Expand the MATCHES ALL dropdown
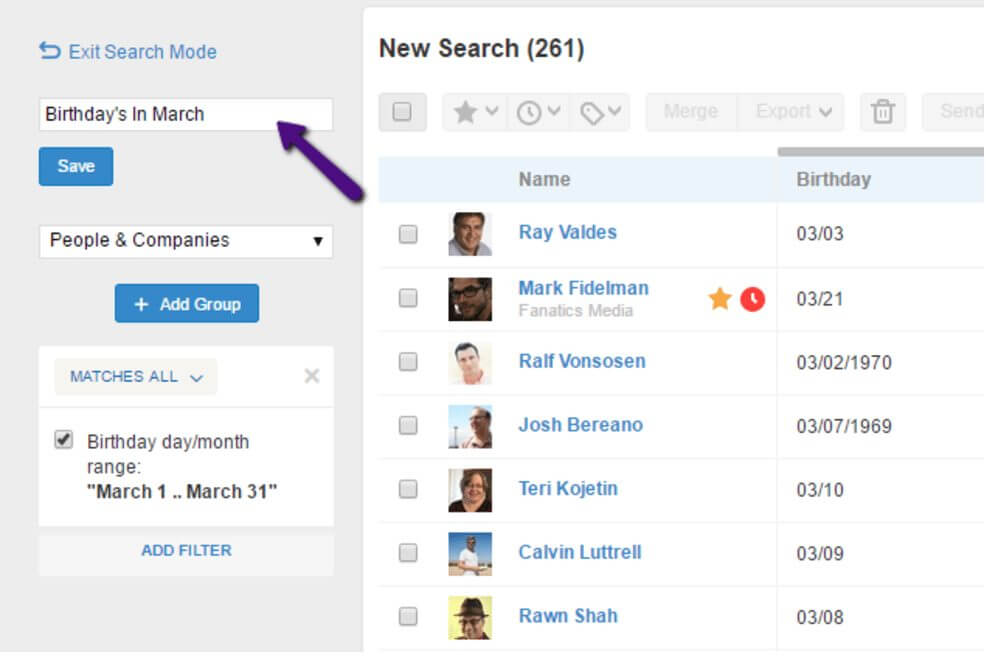The width and height of the screenshot is (986, 656). (136, 377)
